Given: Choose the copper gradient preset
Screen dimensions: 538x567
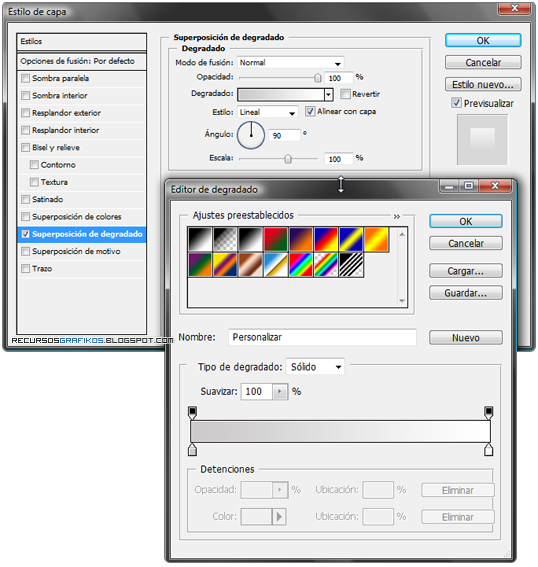Looking at the screenshot, I should (250, 265).
